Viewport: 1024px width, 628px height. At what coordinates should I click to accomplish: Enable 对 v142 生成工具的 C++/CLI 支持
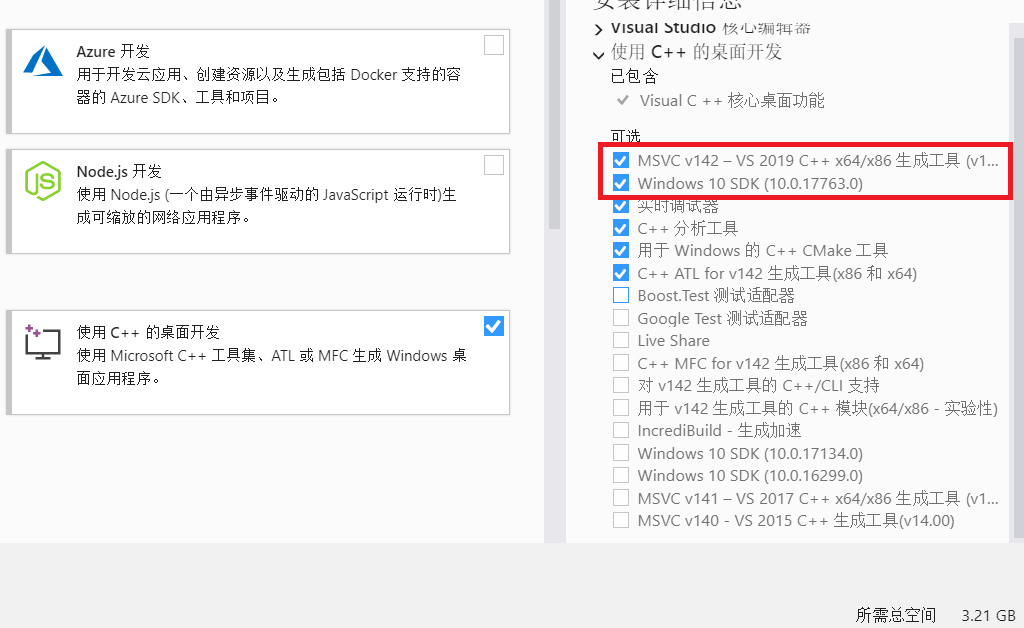[621, 385]
